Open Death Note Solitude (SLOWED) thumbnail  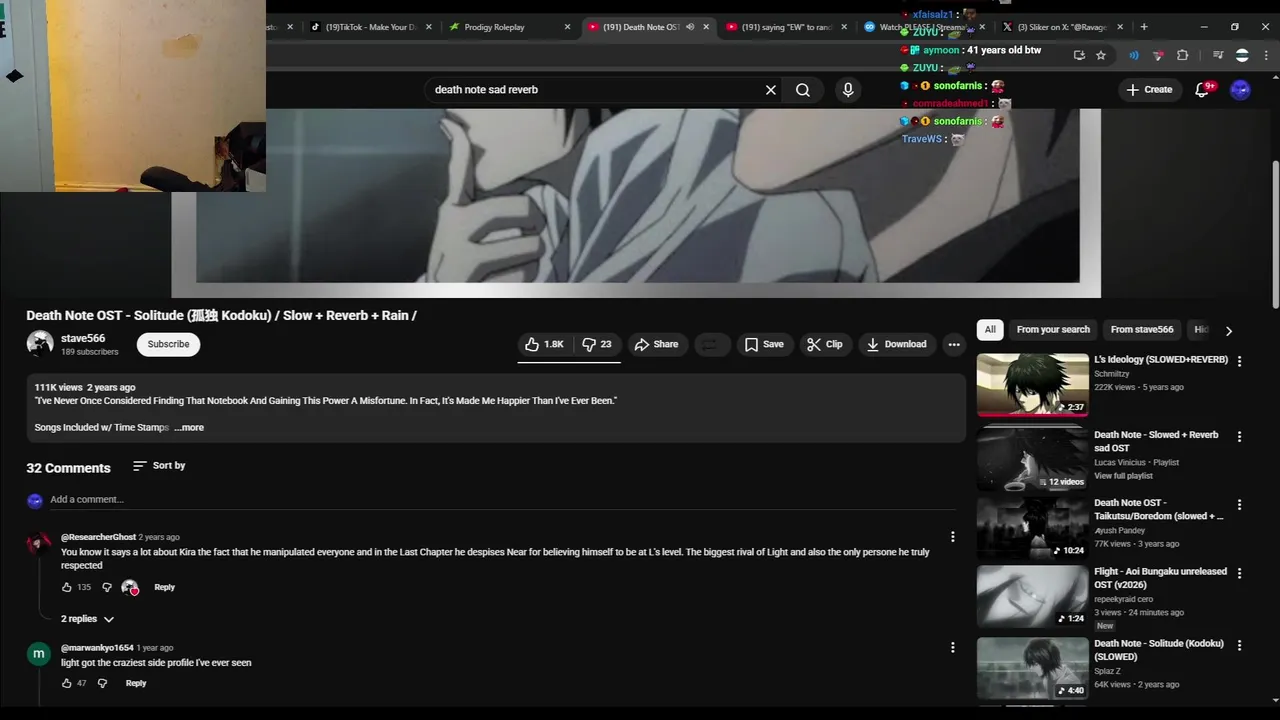(1033, 668)
